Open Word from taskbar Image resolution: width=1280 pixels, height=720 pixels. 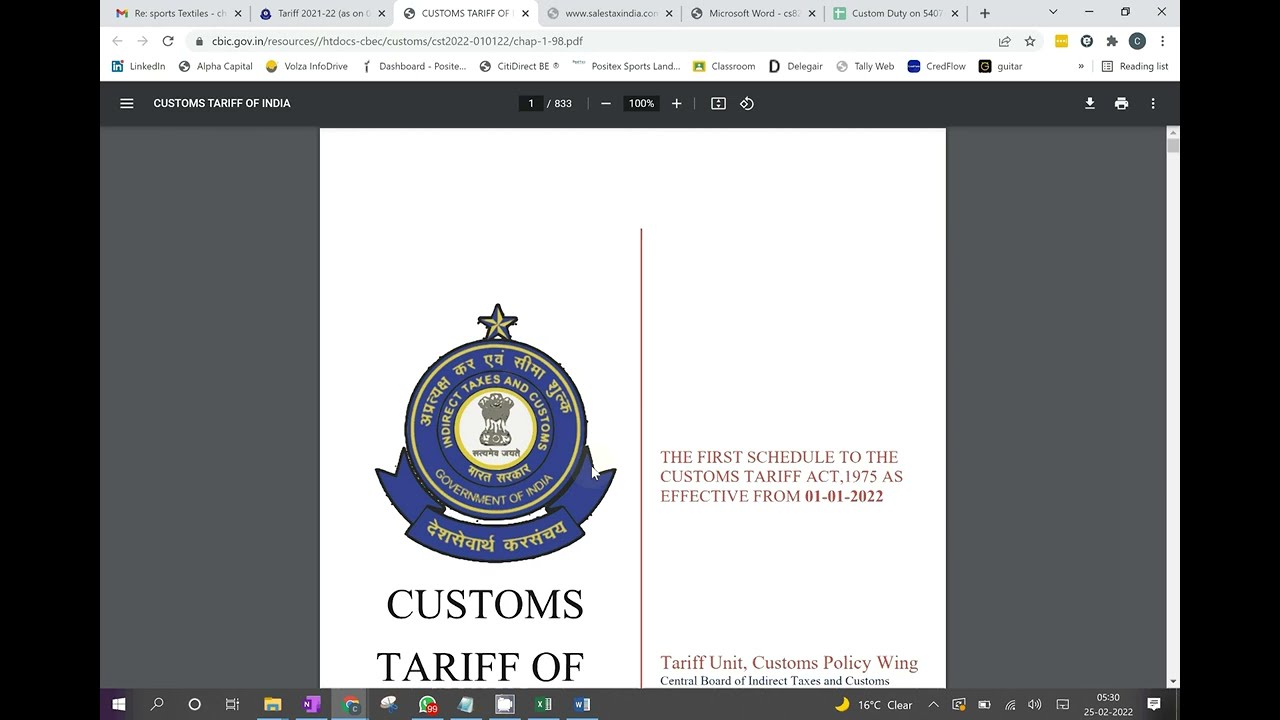coord(582,704)
